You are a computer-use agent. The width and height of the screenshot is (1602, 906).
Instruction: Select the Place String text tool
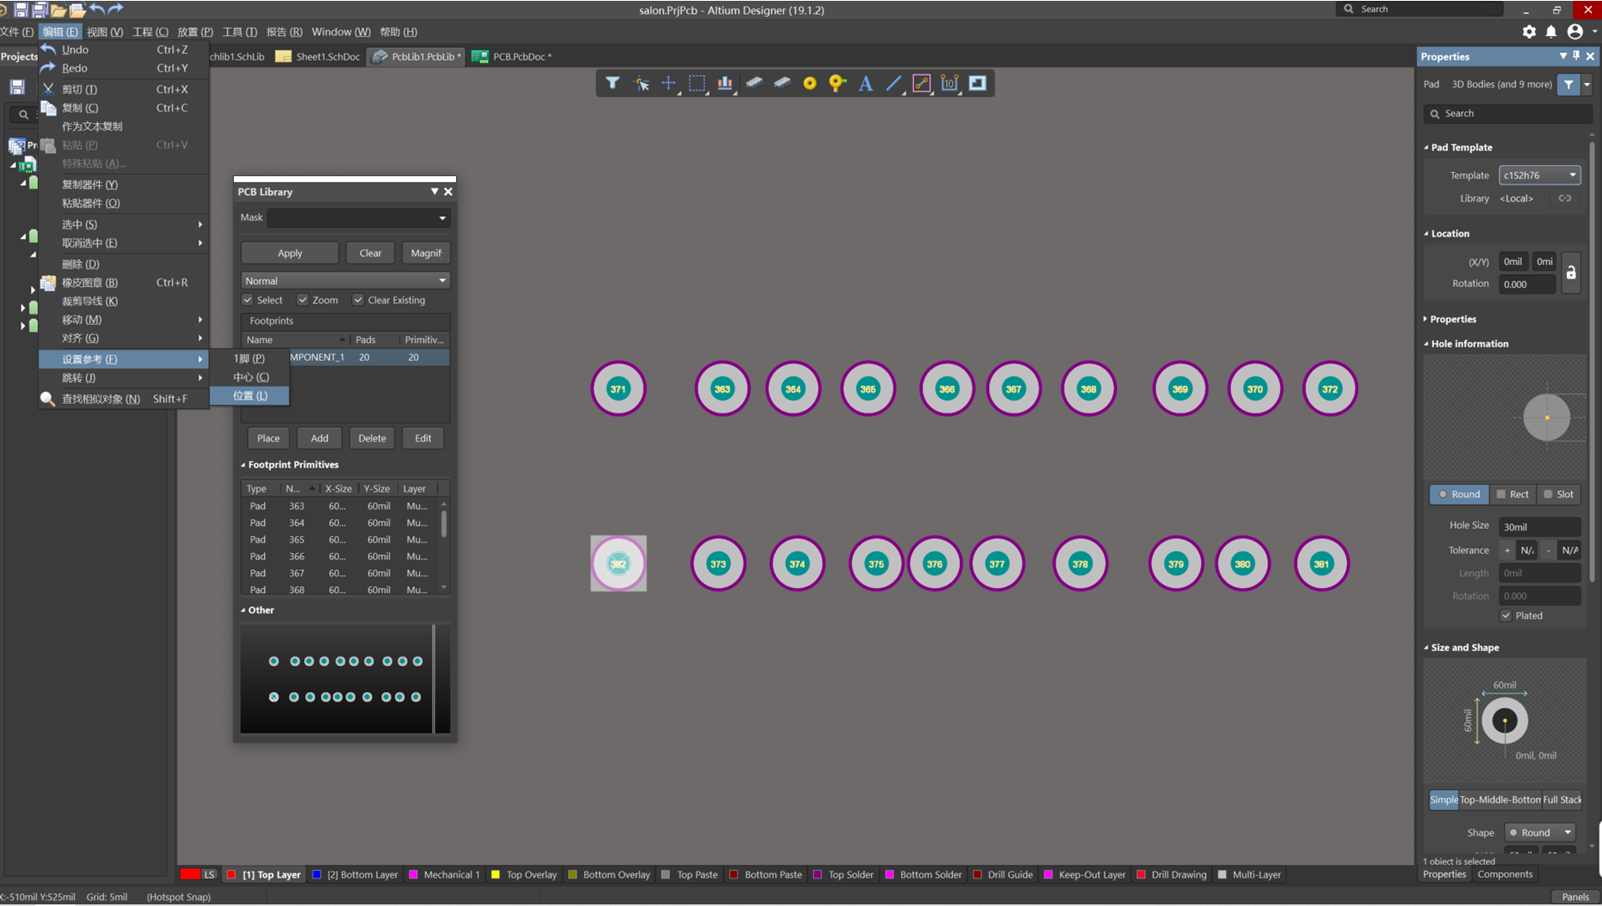(x=866, y=83)
